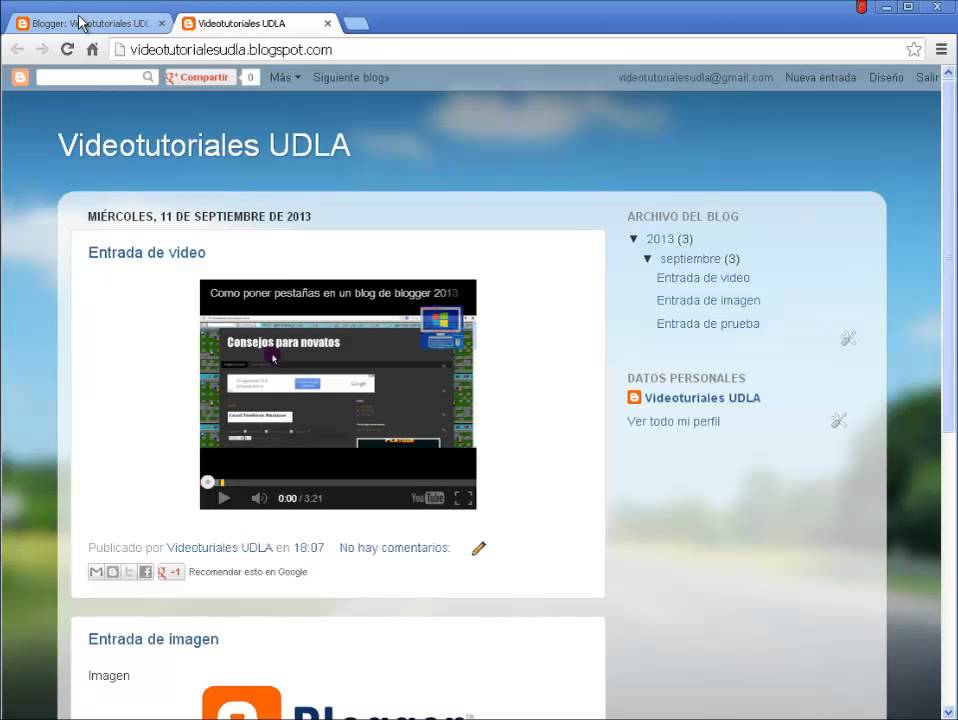Open video on YouTube via logo

coord(428,498)
